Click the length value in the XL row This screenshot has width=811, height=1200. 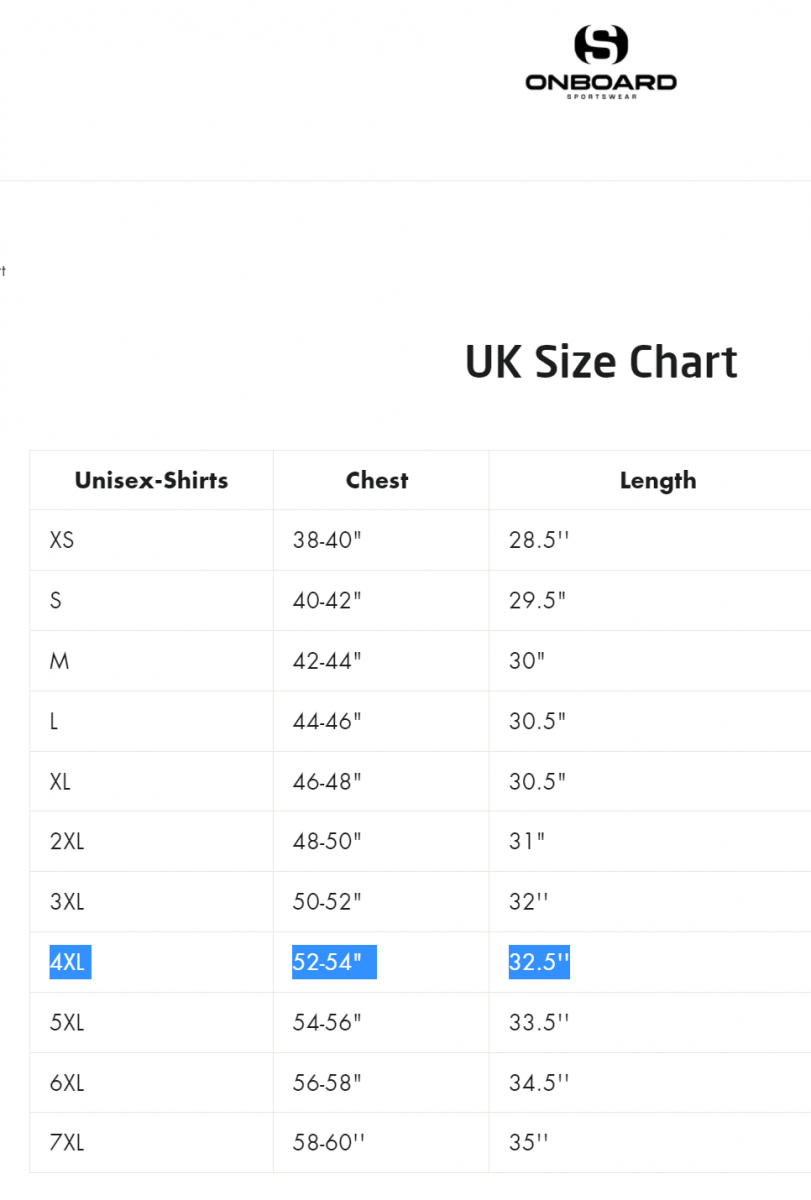pos(537,781)
